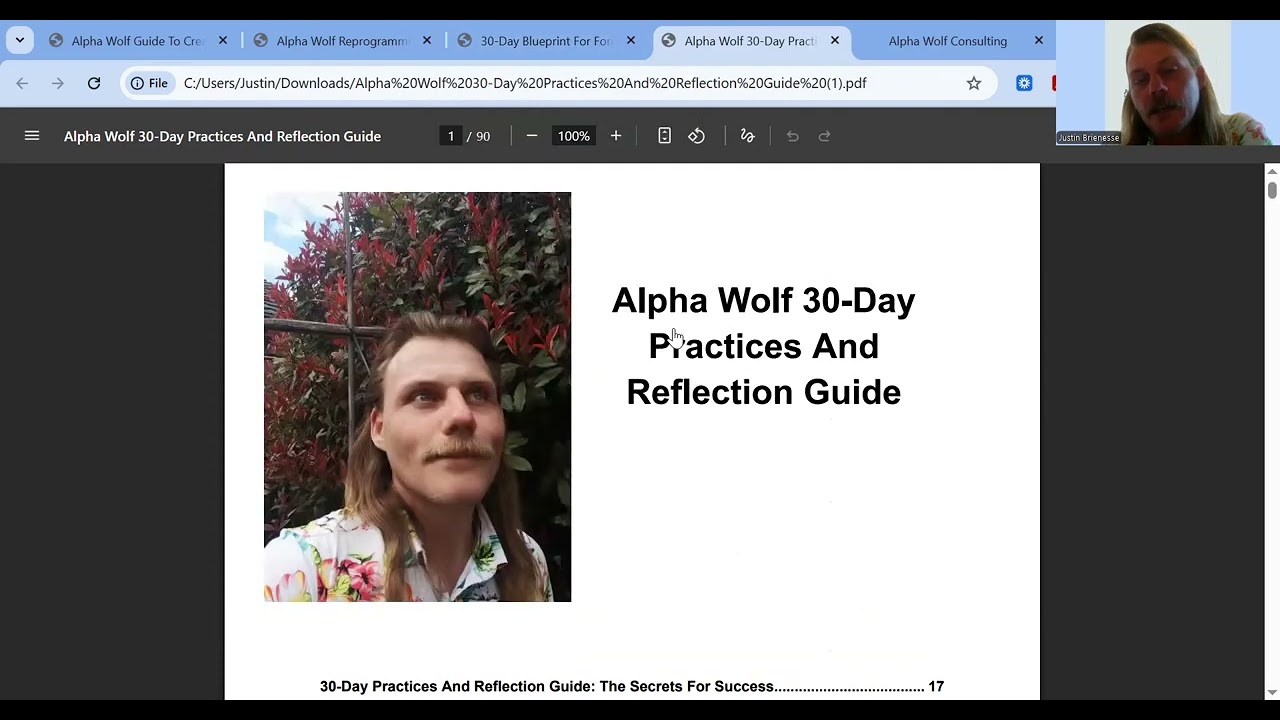
Task: Click the address bar file path
Action: tap(525, 83)
